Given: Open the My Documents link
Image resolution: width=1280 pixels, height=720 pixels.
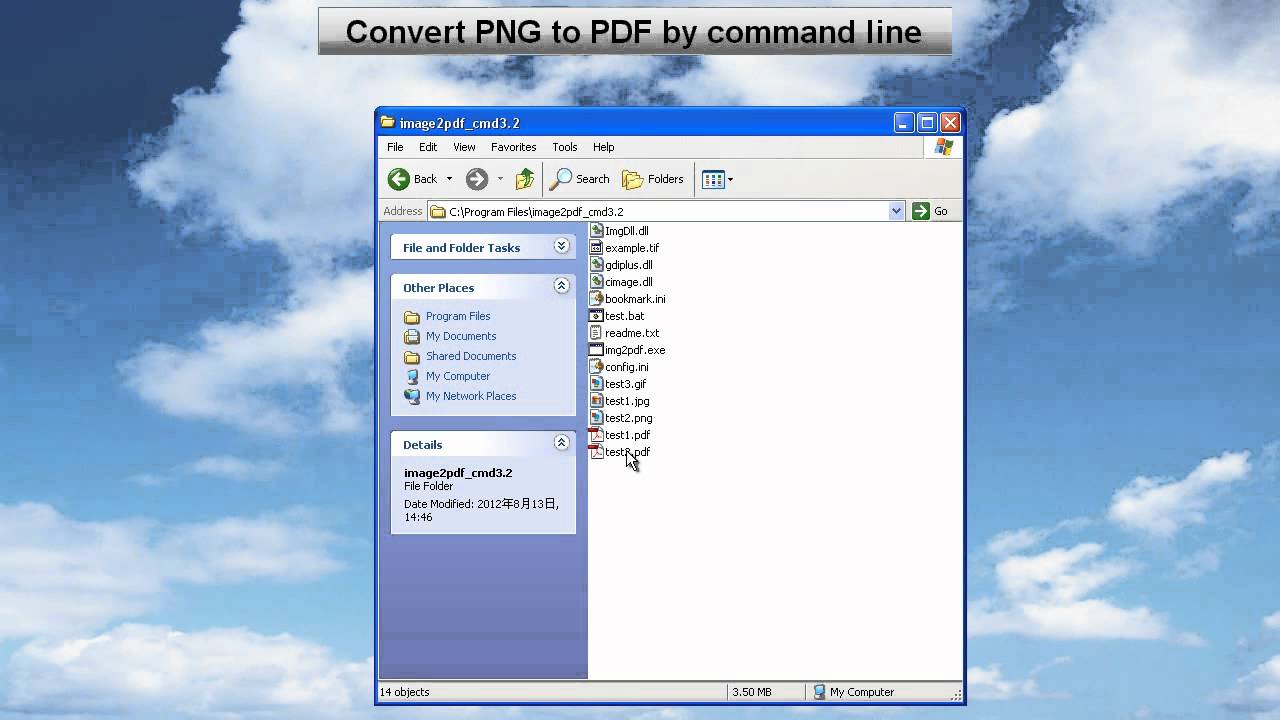Looking at the screenshot, I should 461,336.
